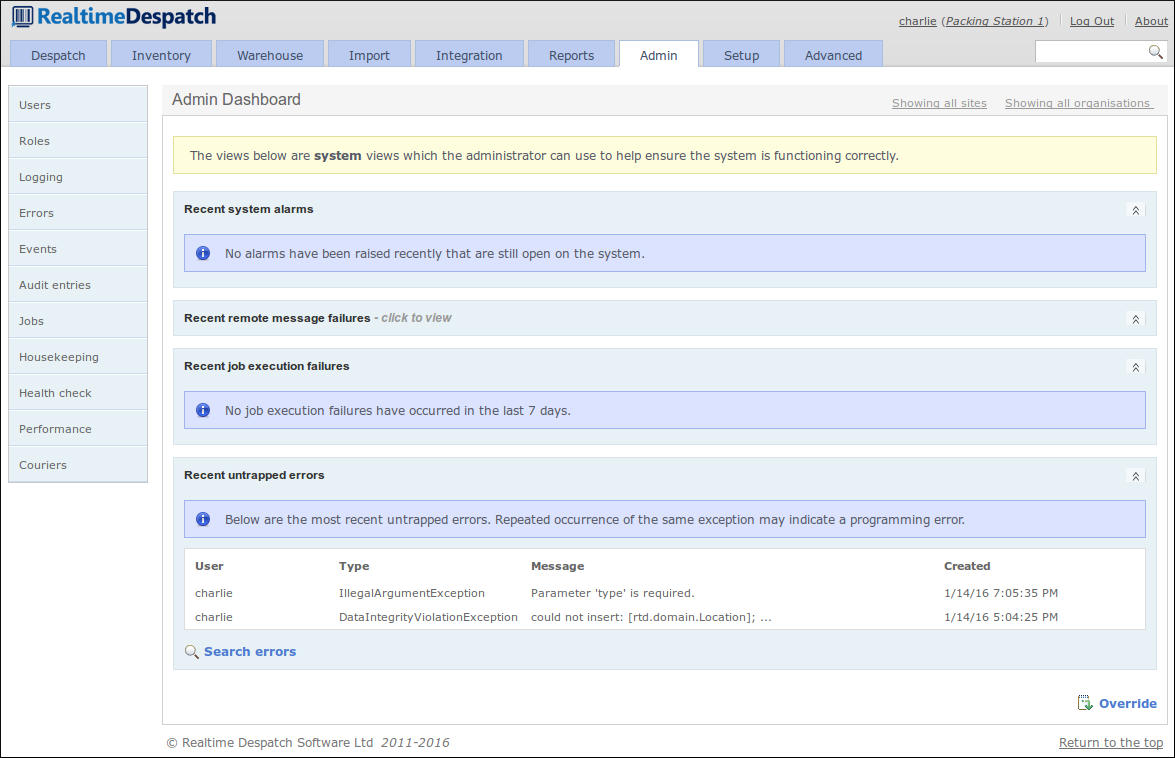Image resolution: width=1175 pixels, height=758 pixels.
Task: Click the Override icon
Action: pyautogui.click(x=1085, y=703)
